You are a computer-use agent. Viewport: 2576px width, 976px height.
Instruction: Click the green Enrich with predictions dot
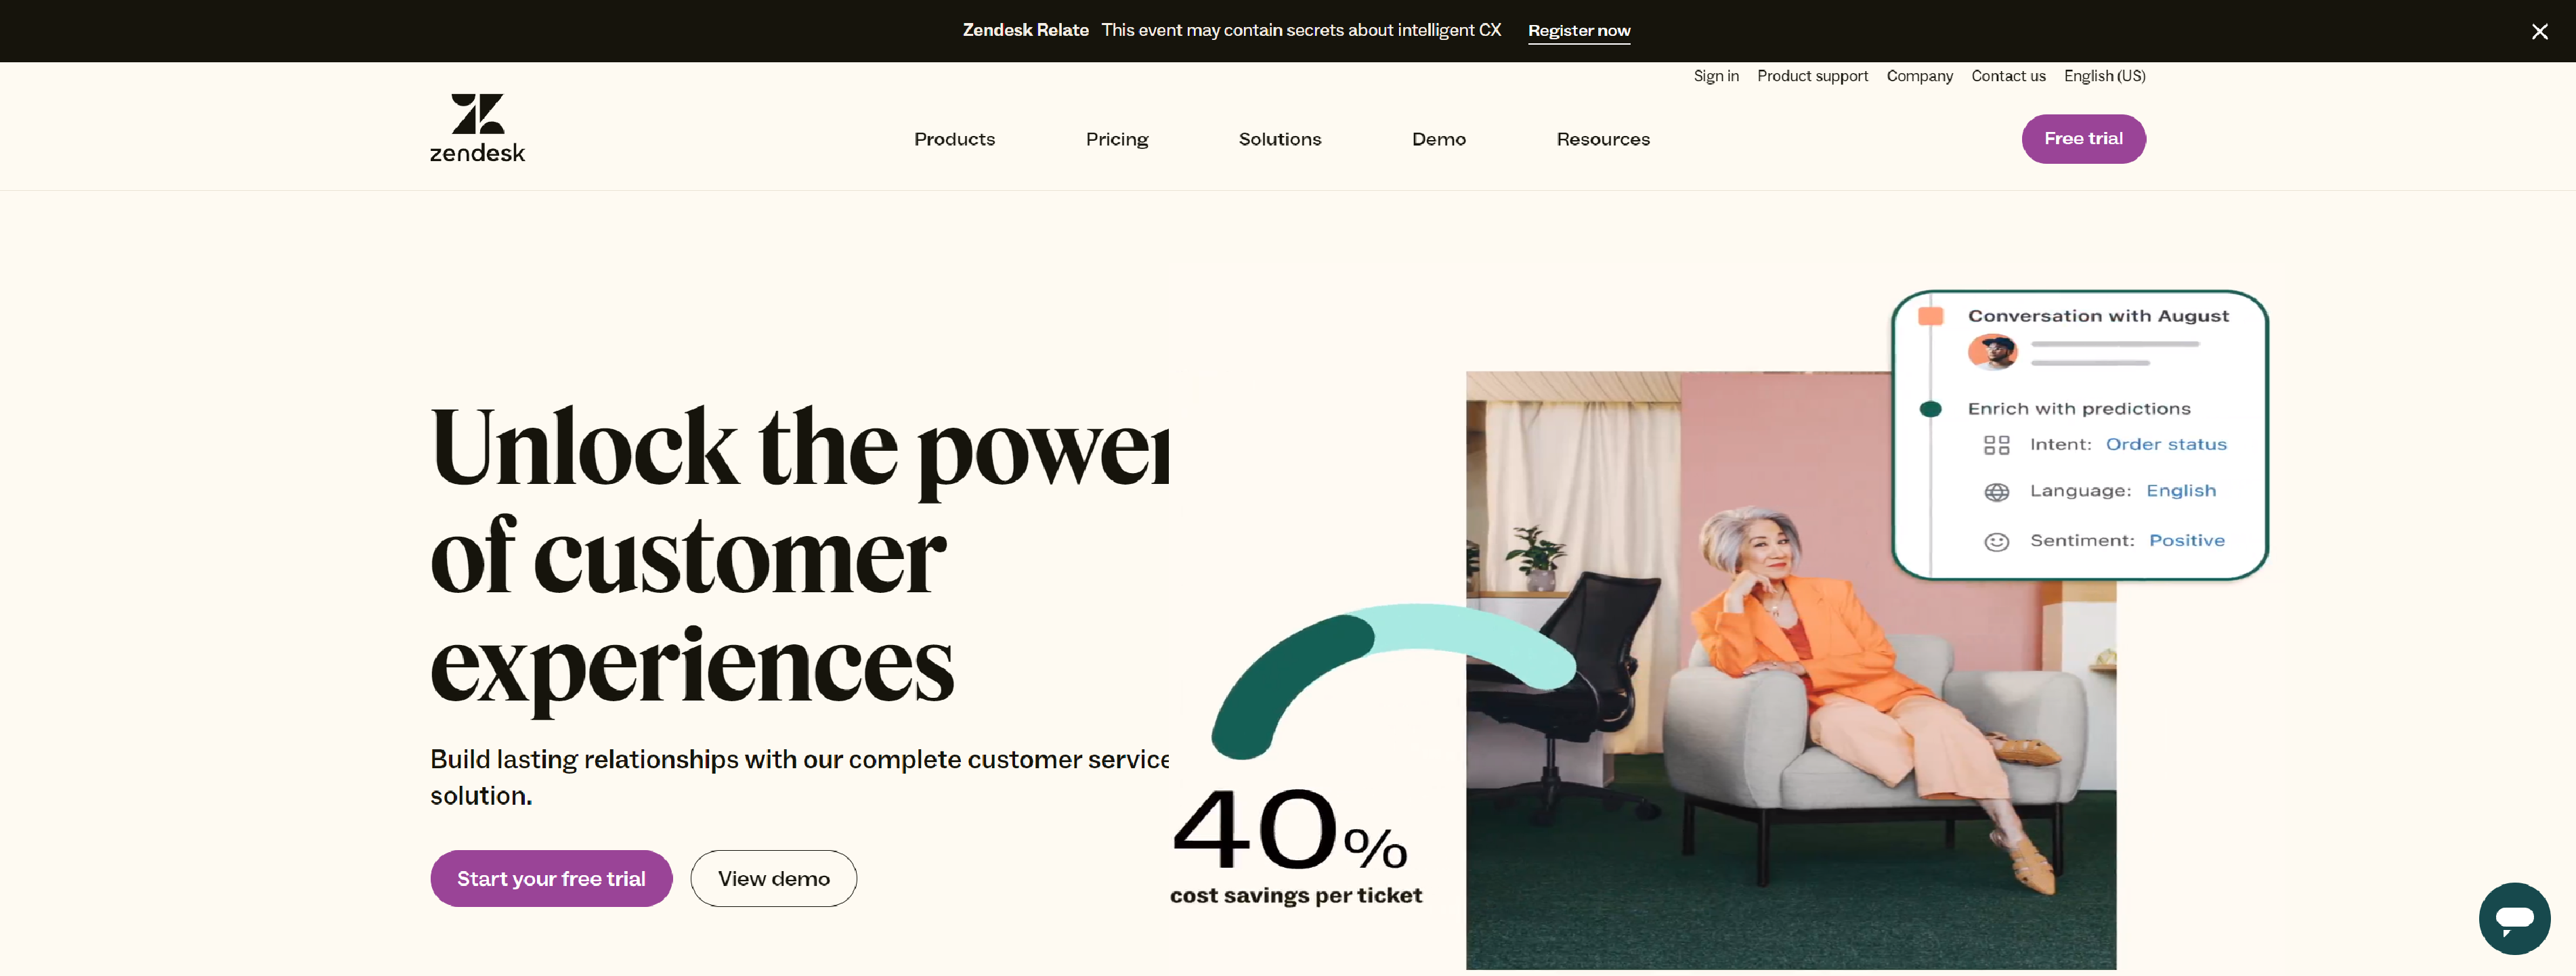pos(1930,409)
